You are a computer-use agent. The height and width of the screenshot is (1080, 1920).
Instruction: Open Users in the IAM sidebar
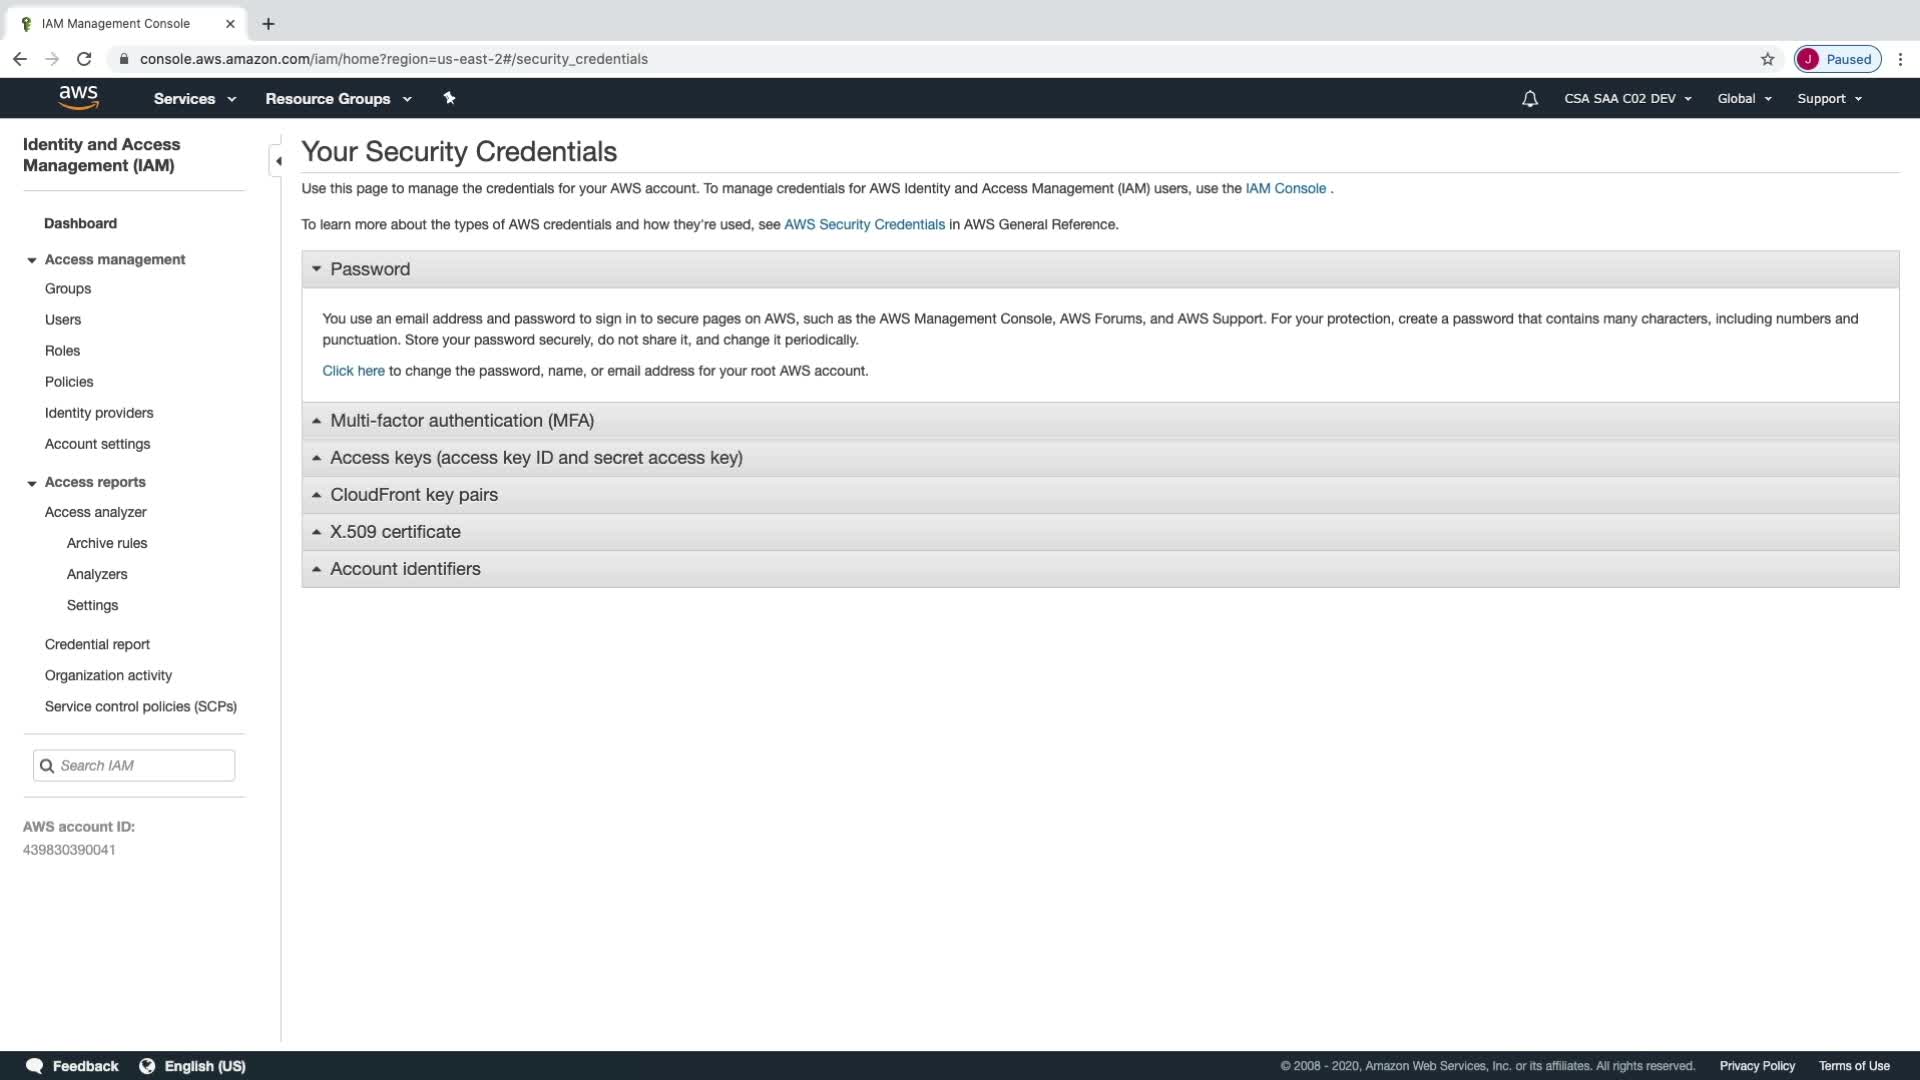pyautogui.click(x=63, y=320)
